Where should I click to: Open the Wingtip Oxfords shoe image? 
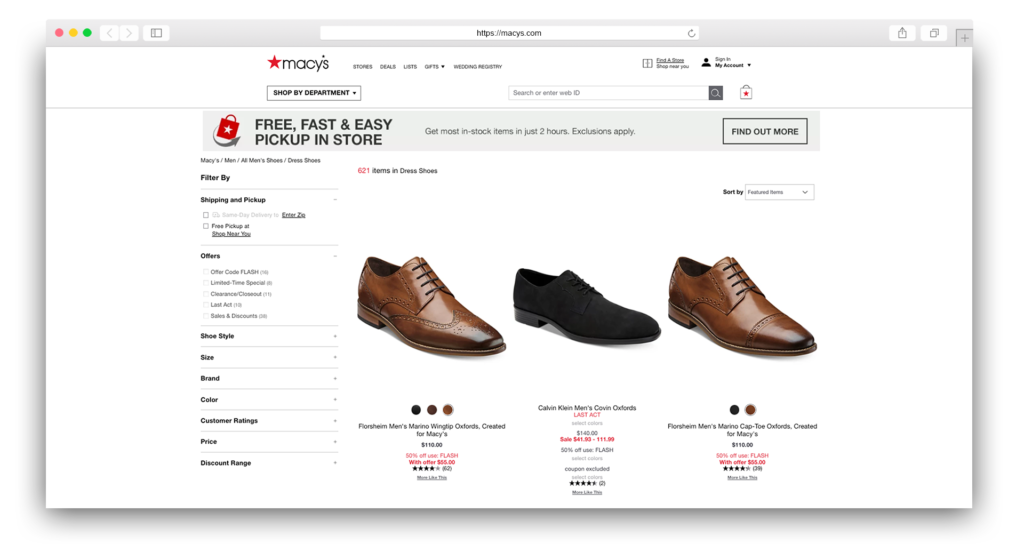coord(432,306)
